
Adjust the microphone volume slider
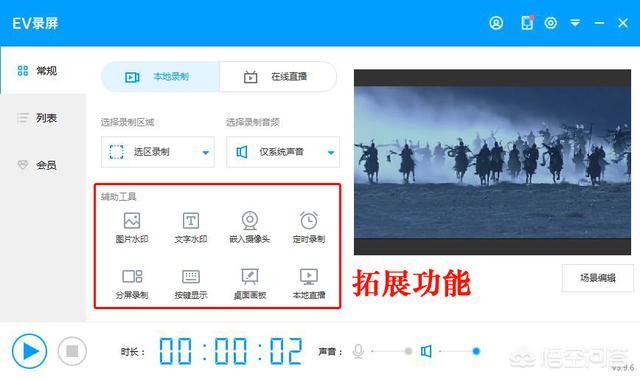tap(391, 351)
